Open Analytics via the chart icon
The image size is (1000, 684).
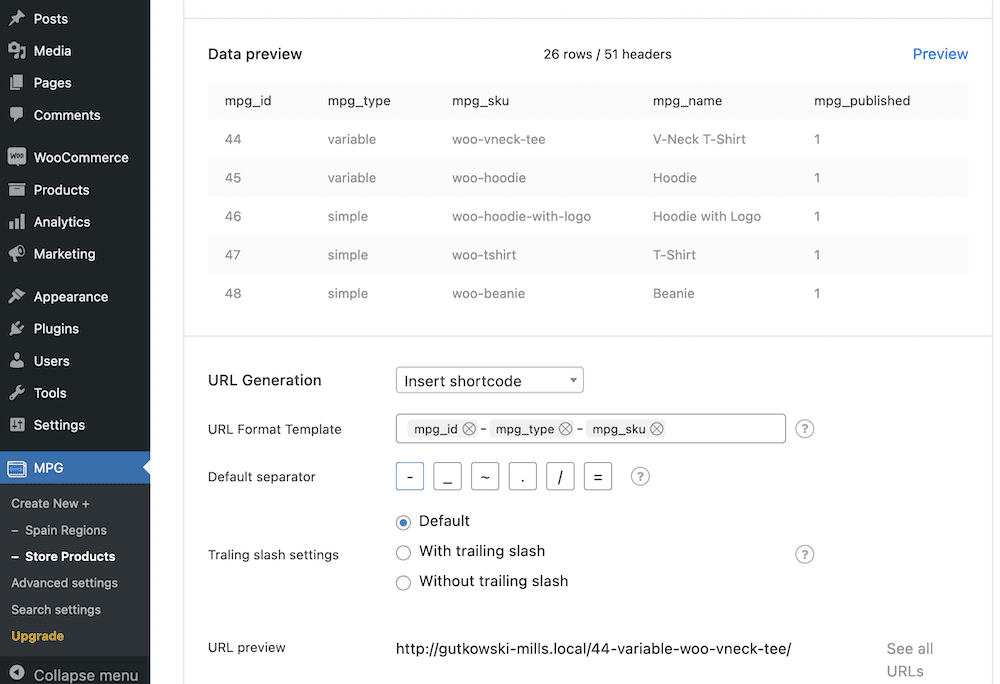tap(19, 221)
